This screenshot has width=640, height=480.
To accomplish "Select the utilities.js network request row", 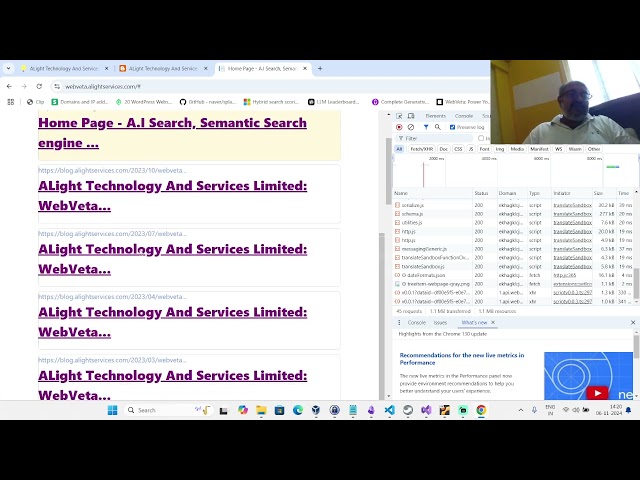I will click(513, 222).
